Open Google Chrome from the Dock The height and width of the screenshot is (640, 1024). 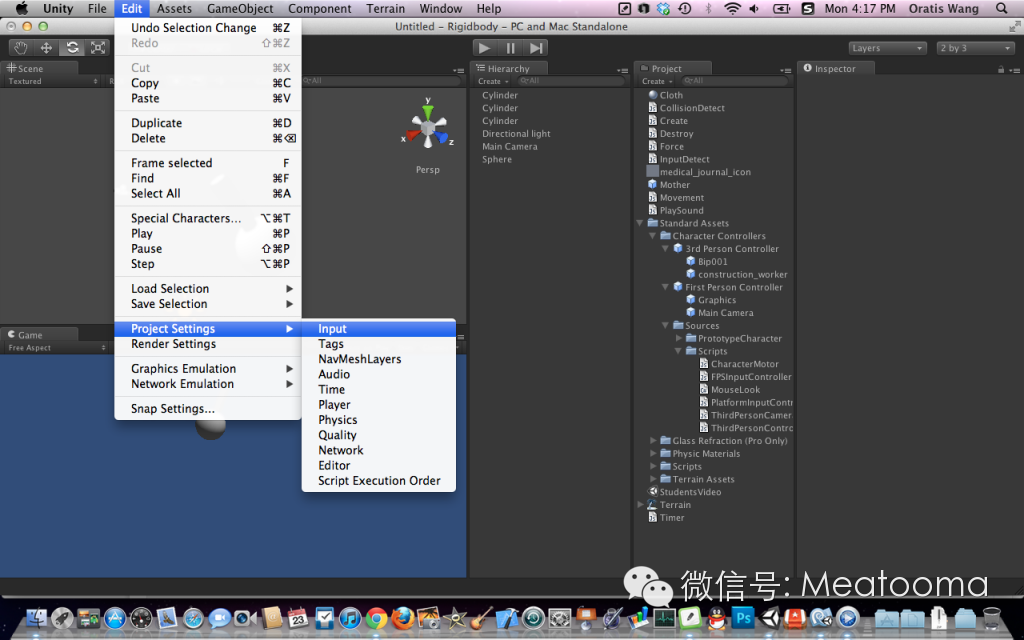point(376,616)
